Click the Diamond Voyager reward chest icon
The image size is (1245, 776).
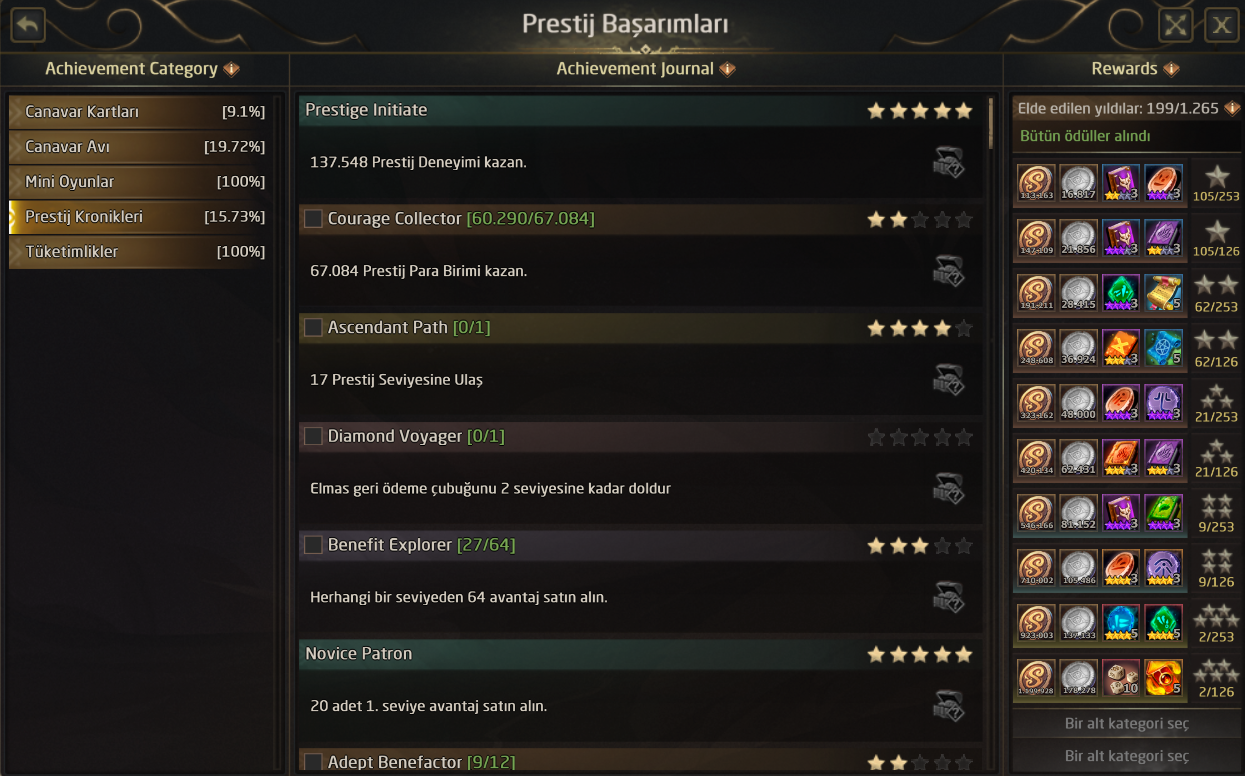point(948,489)
